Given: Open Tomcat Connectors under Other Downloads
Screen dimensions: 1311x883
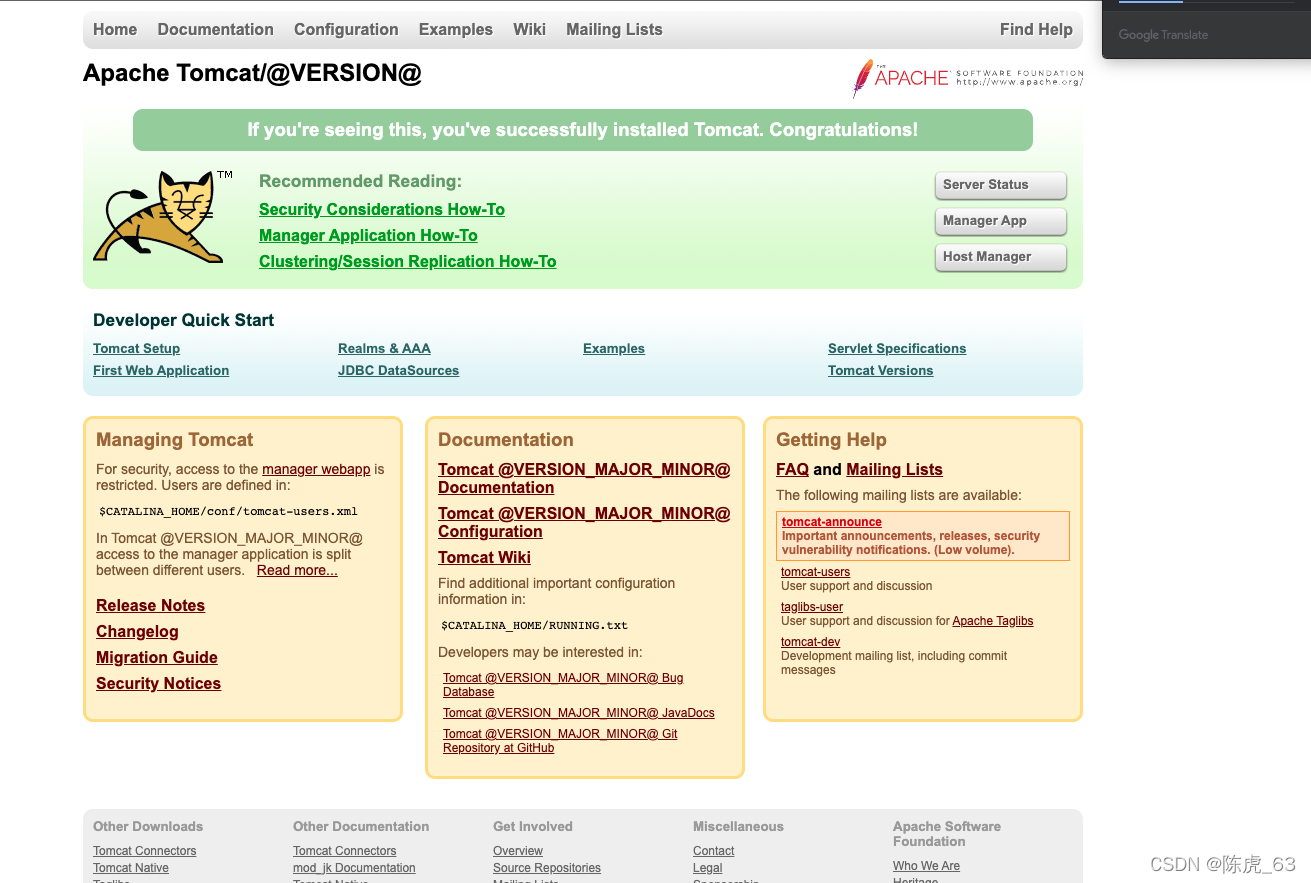Looking at the screenshot, I should (145, 851).
